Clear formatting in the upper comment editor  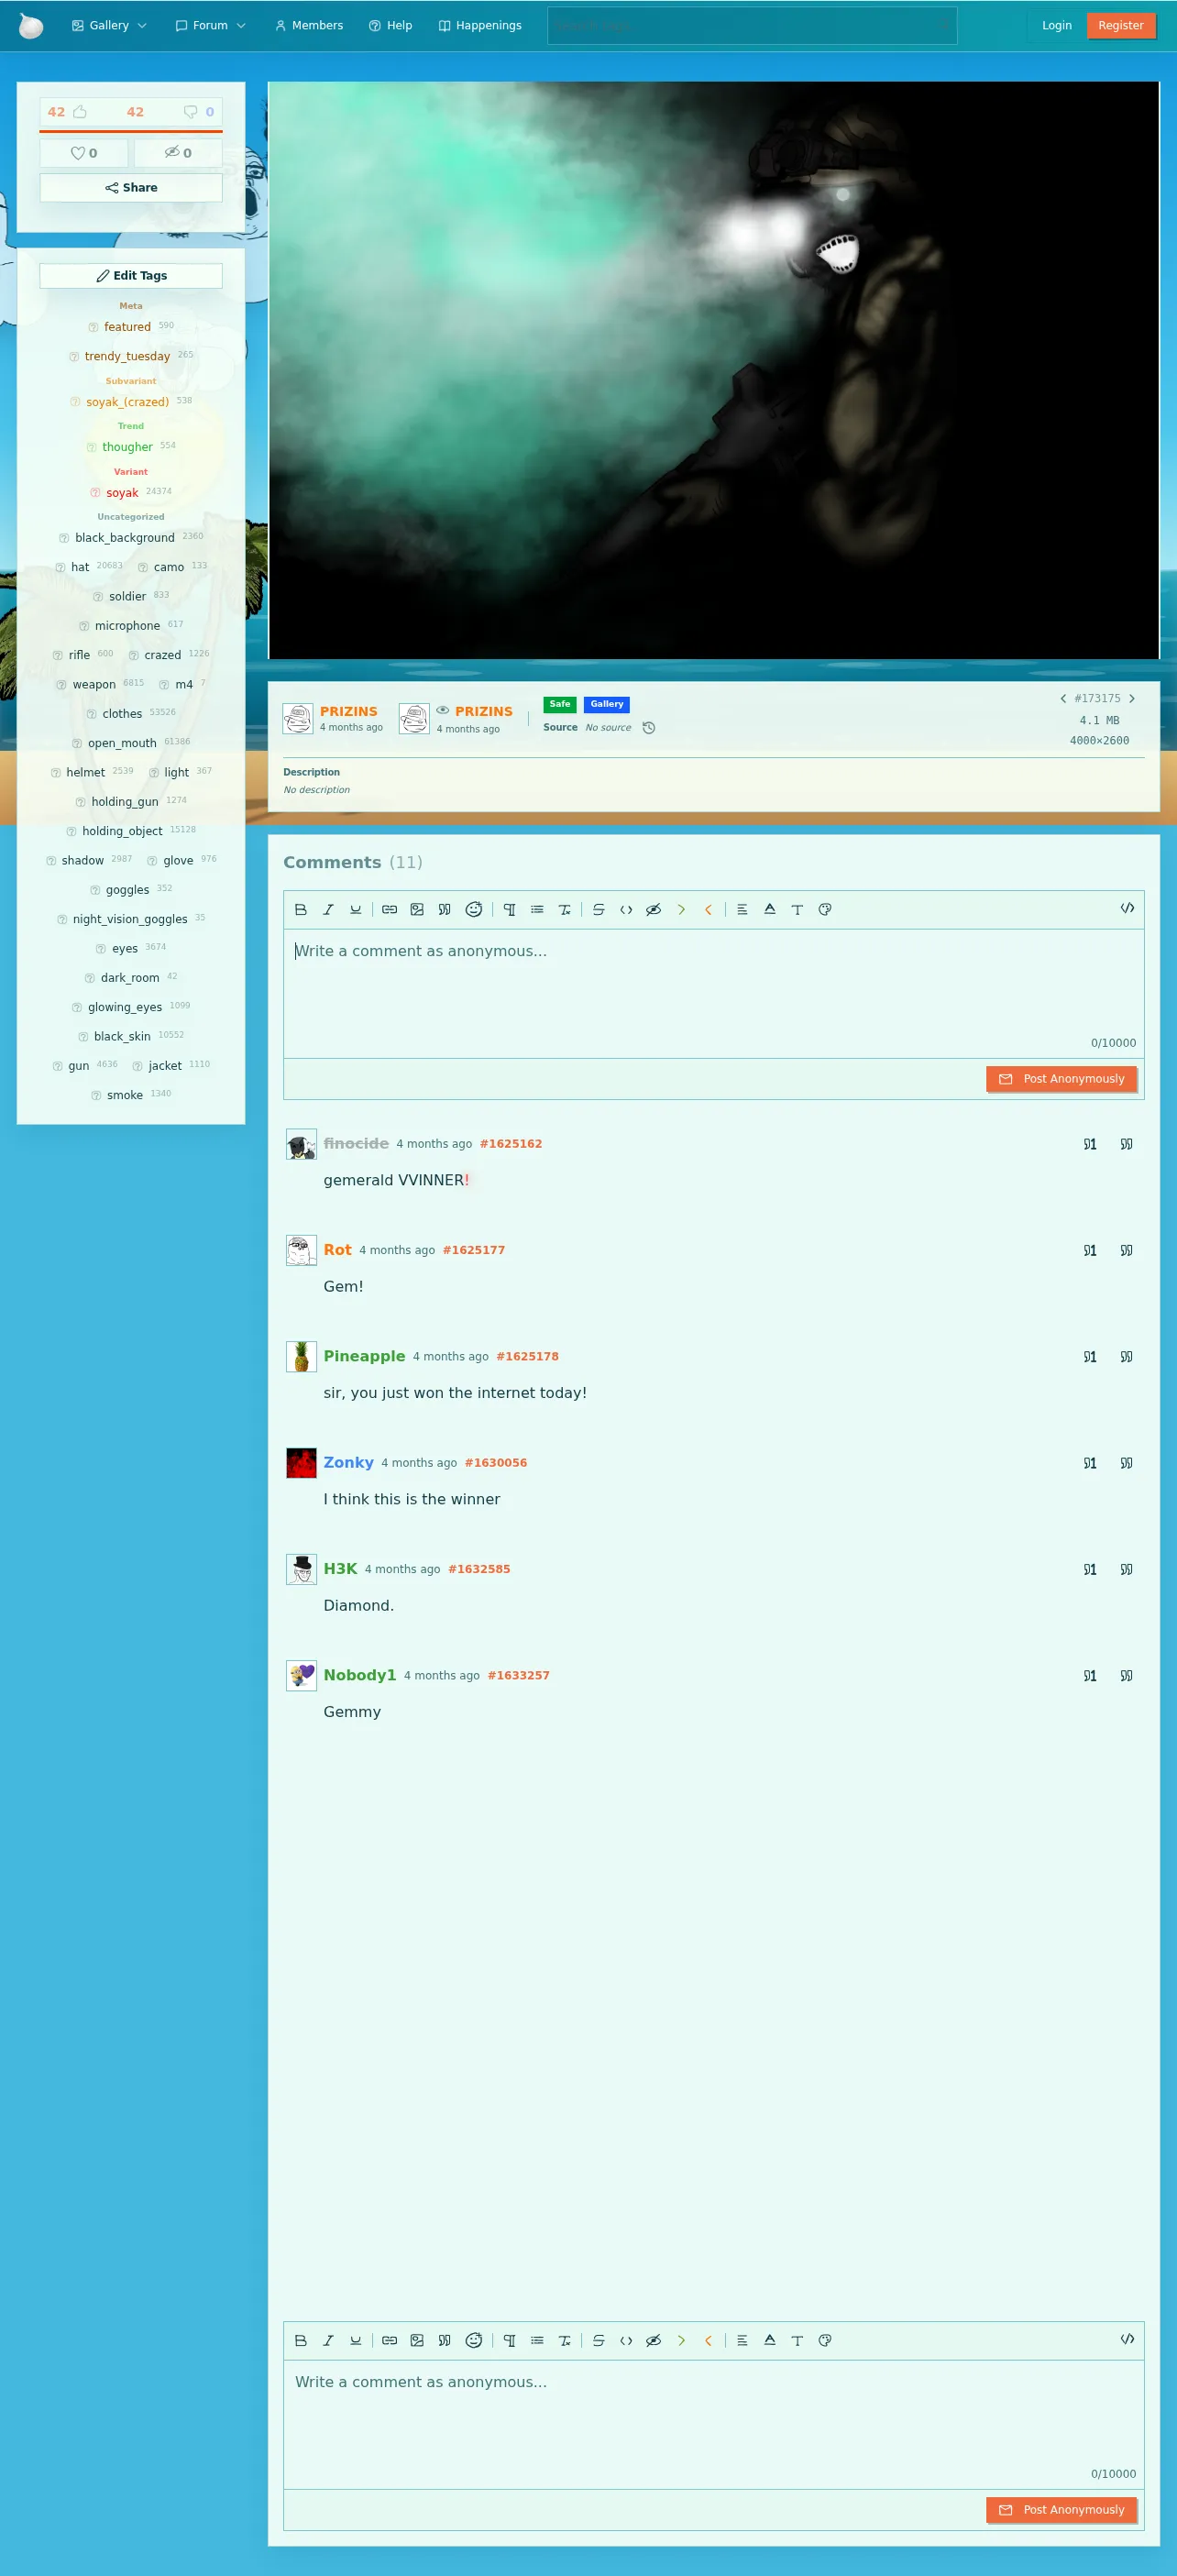click(x=565, y=910)
